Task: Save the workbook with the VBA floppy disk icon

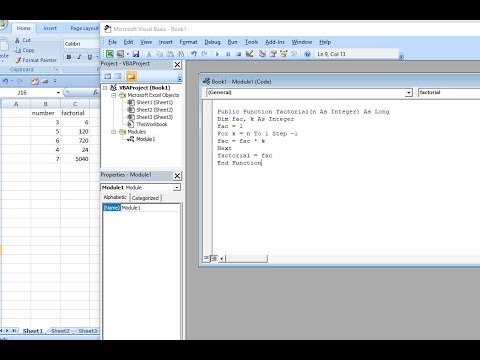Action: pyautogui.click(x=136, y=54)
